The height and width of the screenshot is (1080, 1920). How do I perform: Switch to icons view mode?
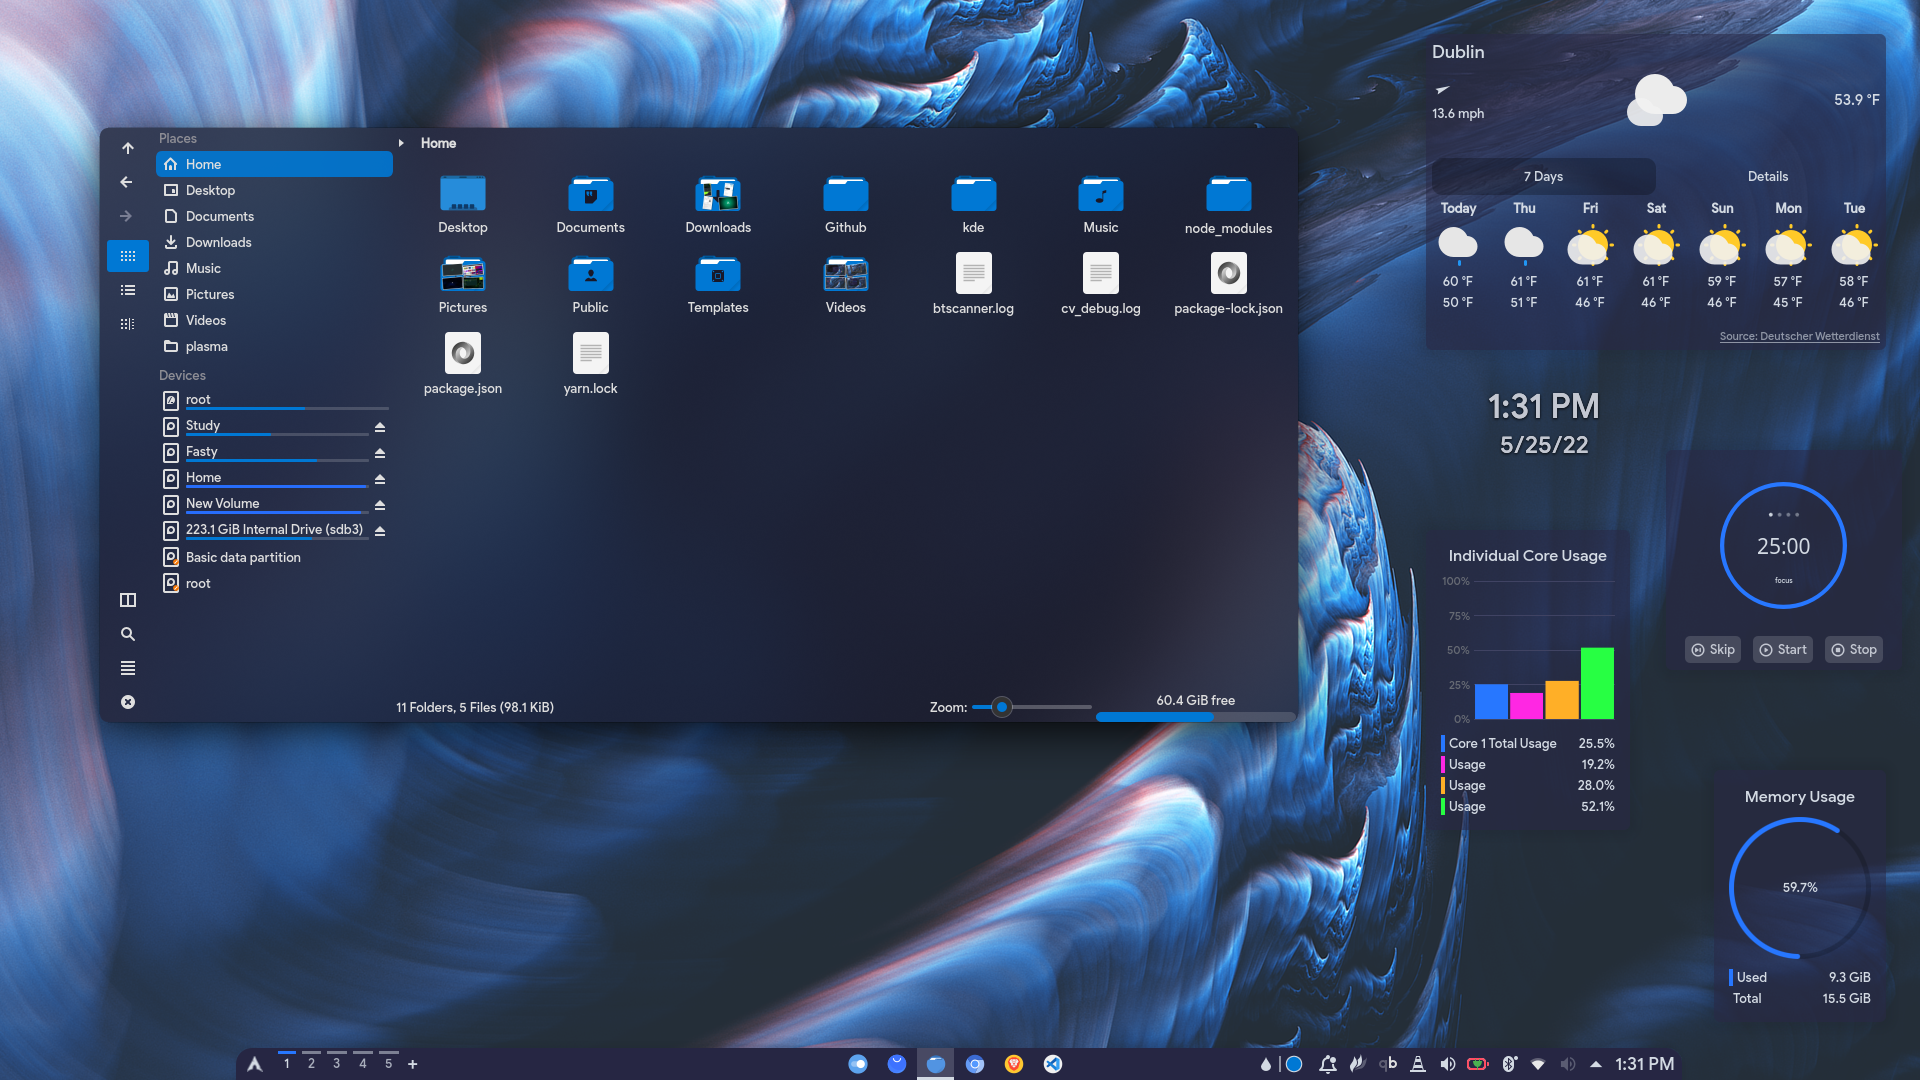[128, 256]
